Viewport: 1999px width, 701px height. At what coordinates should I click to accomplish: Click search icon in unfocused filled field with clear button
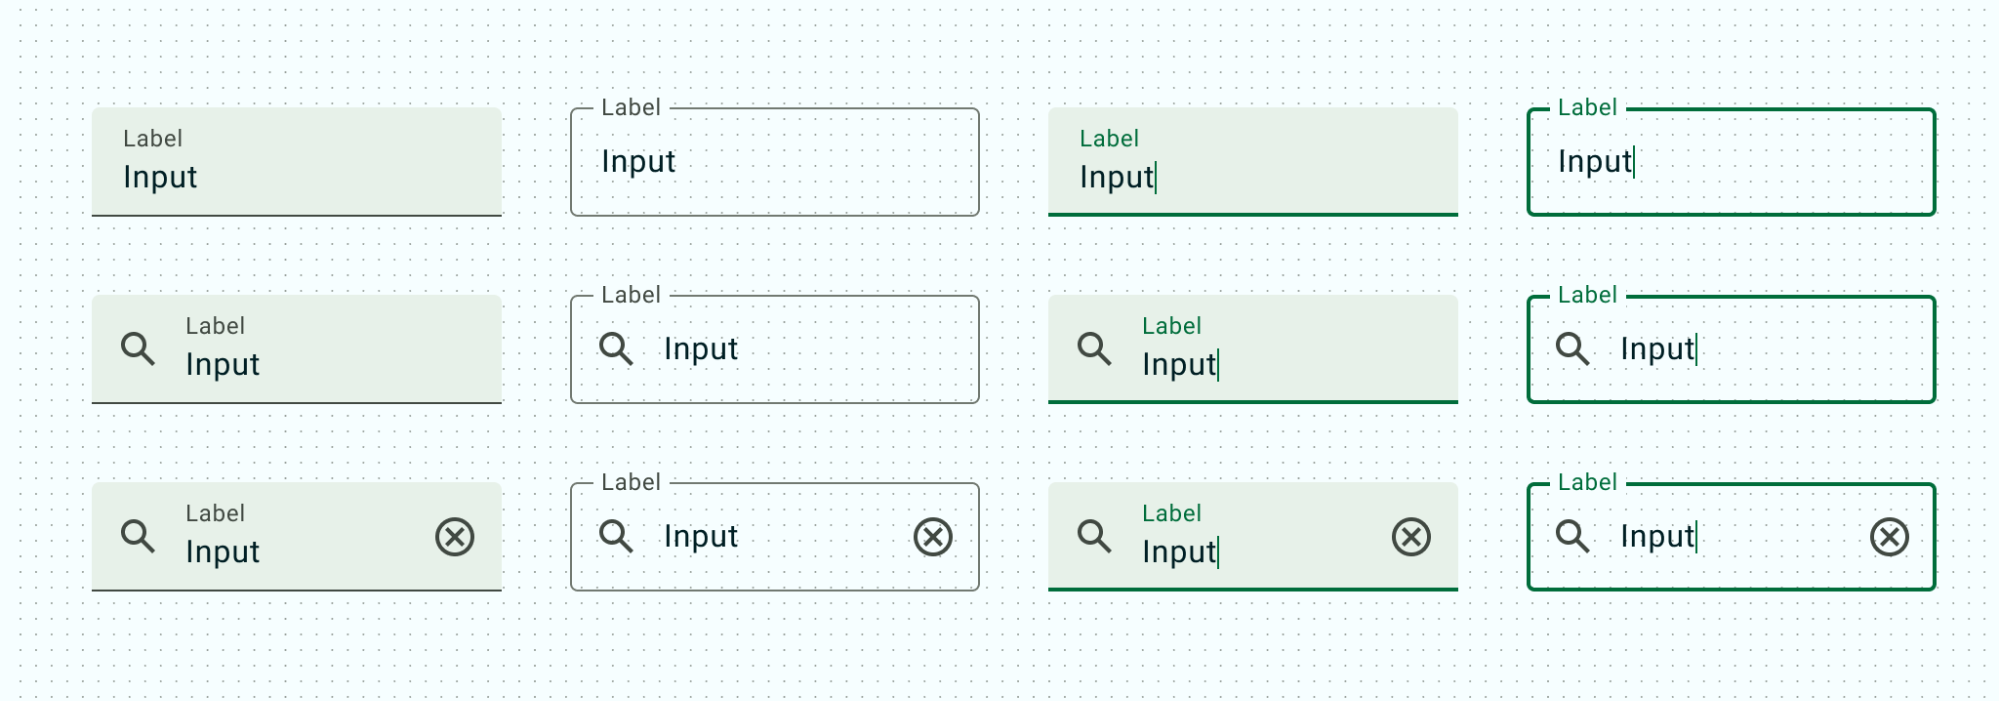[138, 537]
